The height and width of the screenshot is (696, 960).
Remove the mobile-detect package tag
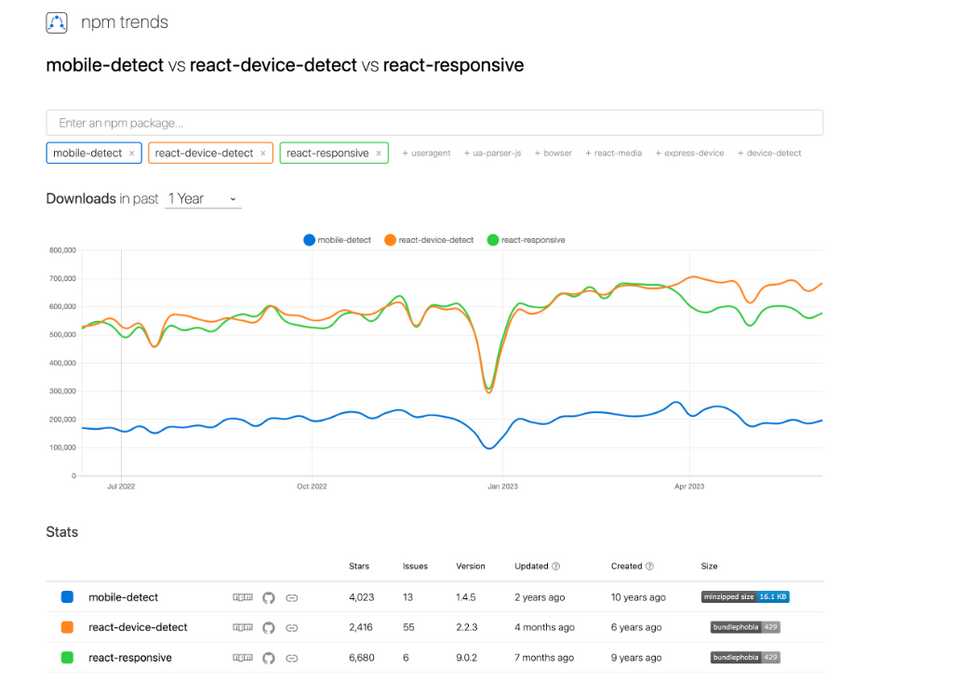(132, 153)
